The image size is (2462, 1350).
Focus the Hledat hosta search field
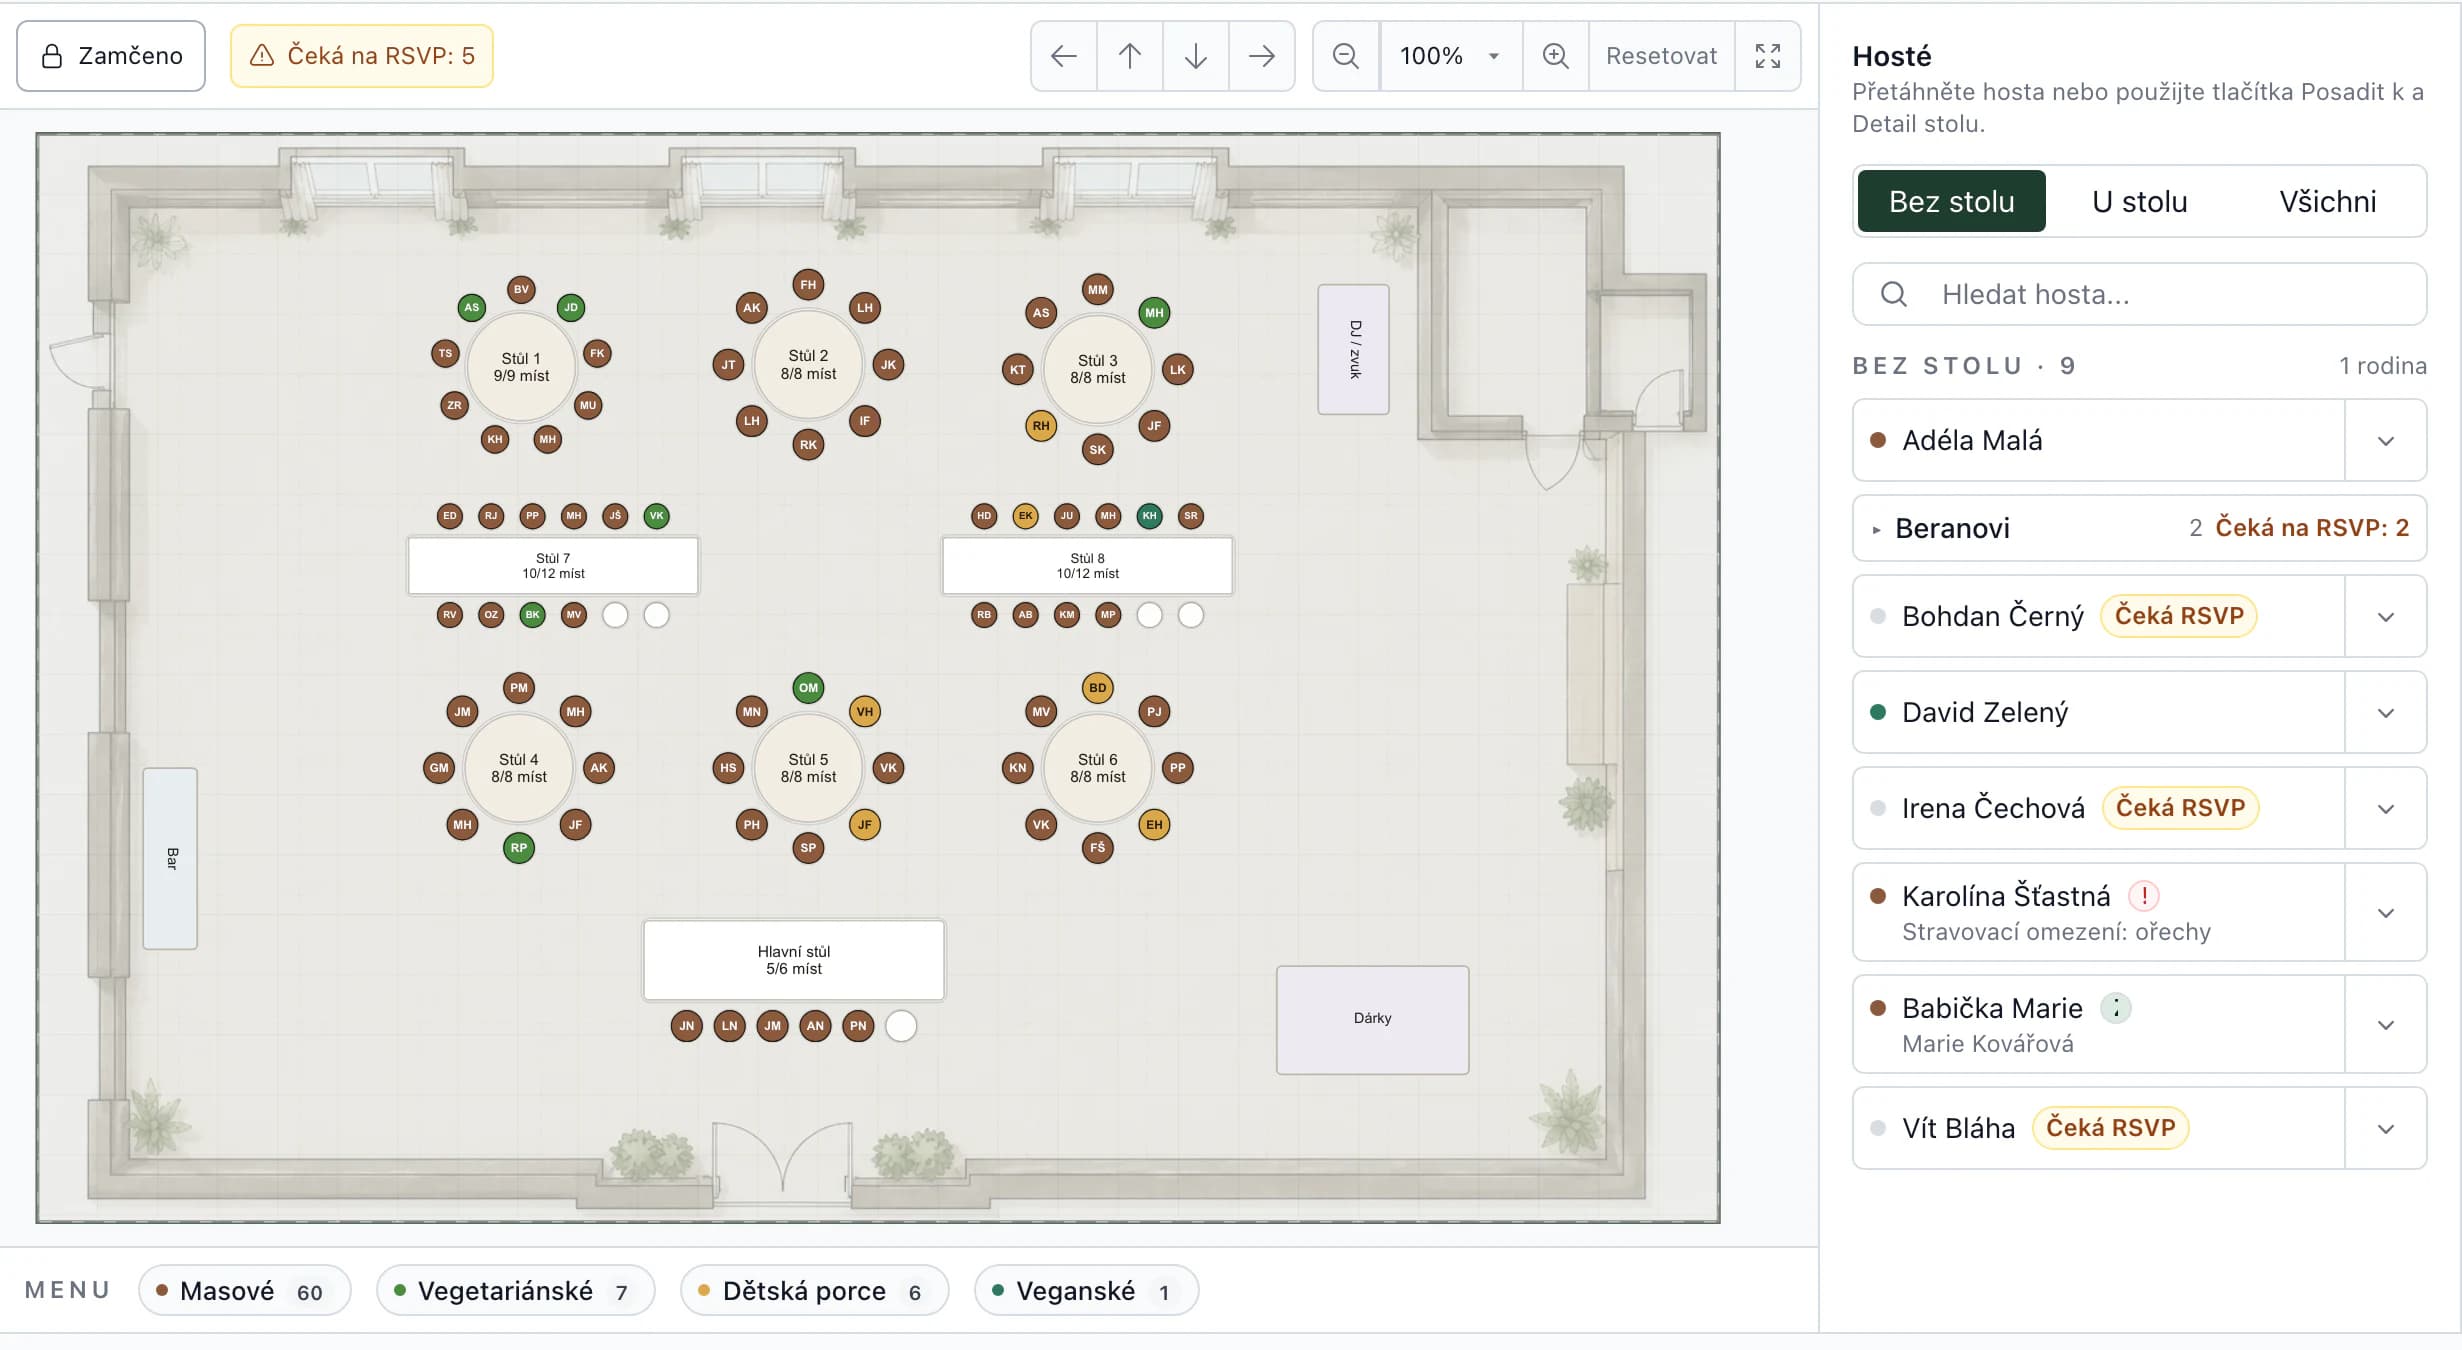2139,294
